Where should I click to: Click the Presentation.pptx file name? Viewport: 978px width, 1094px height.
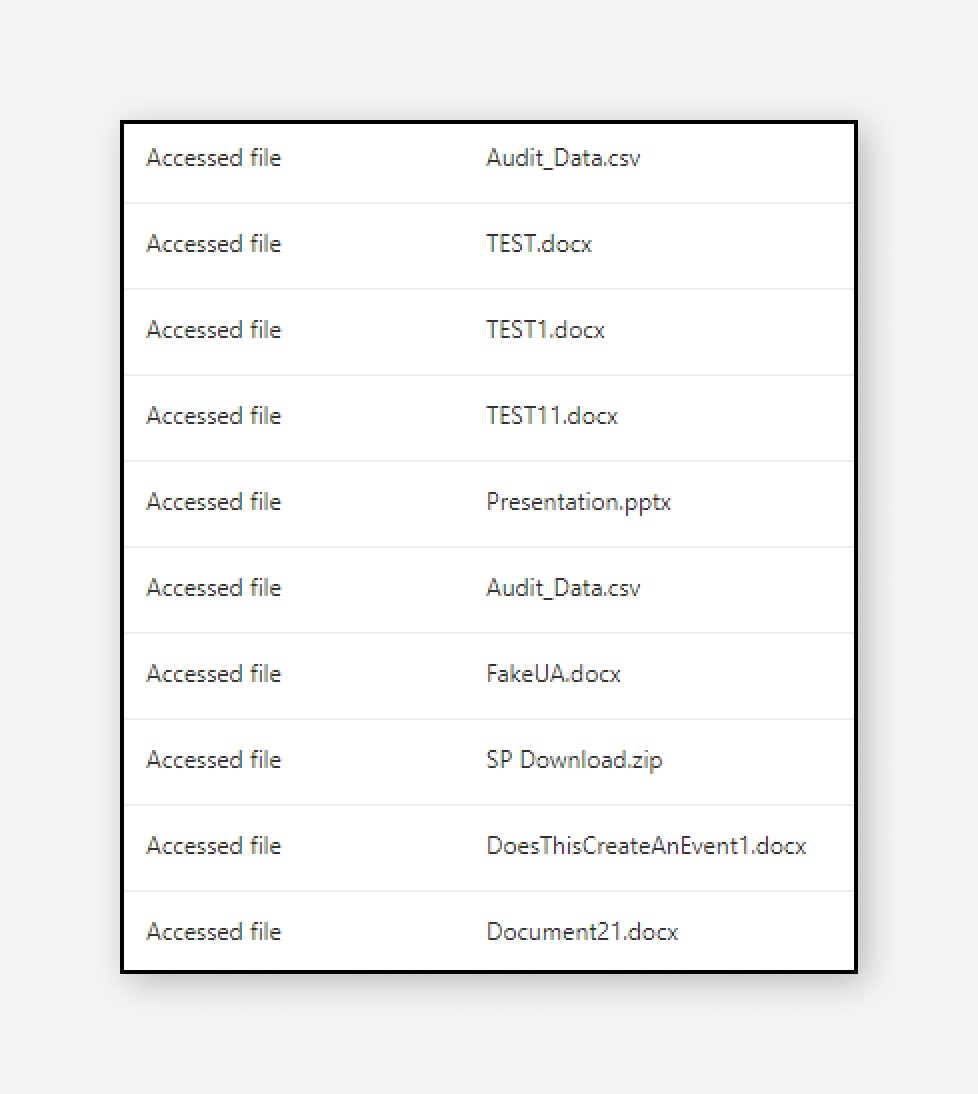578,502
